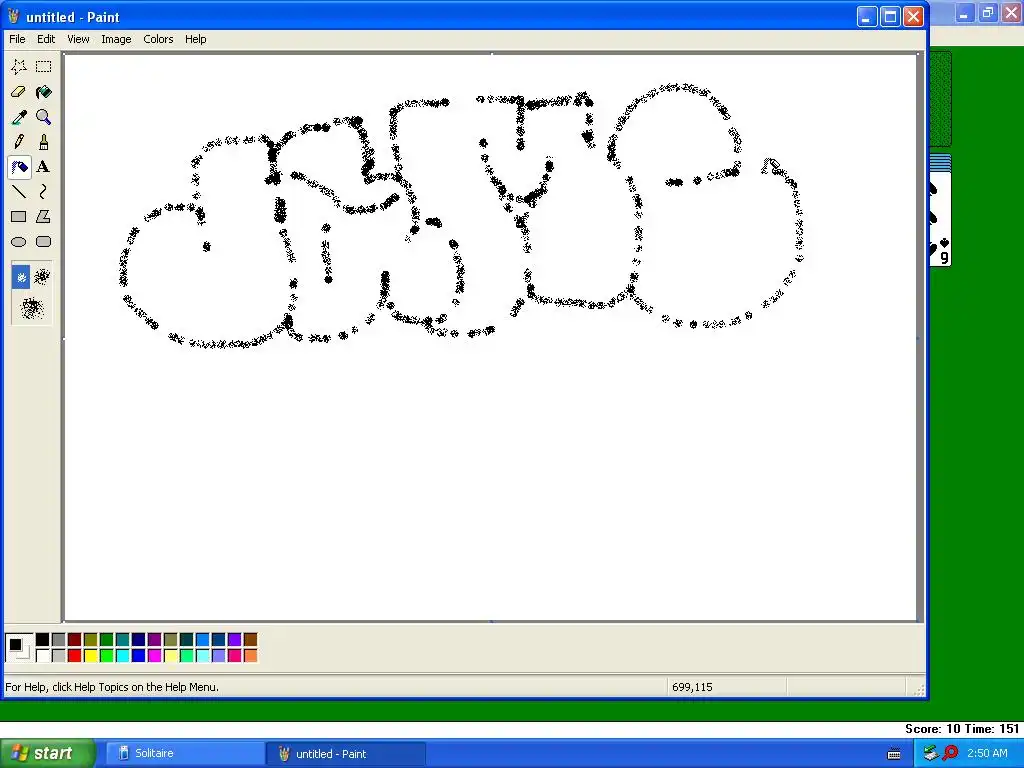Pick the bright red swatch
This screenshot has height=768, width=1024.
pyautogui.click(x=74, y=655)
